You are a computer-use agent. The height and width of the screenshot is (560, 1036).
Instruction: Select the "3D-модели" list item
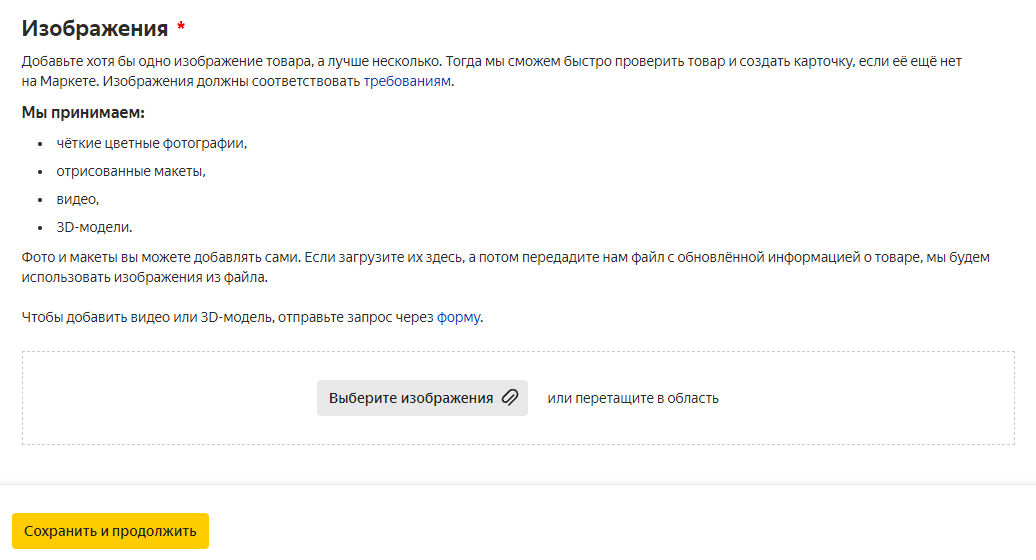[x=94, y=227]
